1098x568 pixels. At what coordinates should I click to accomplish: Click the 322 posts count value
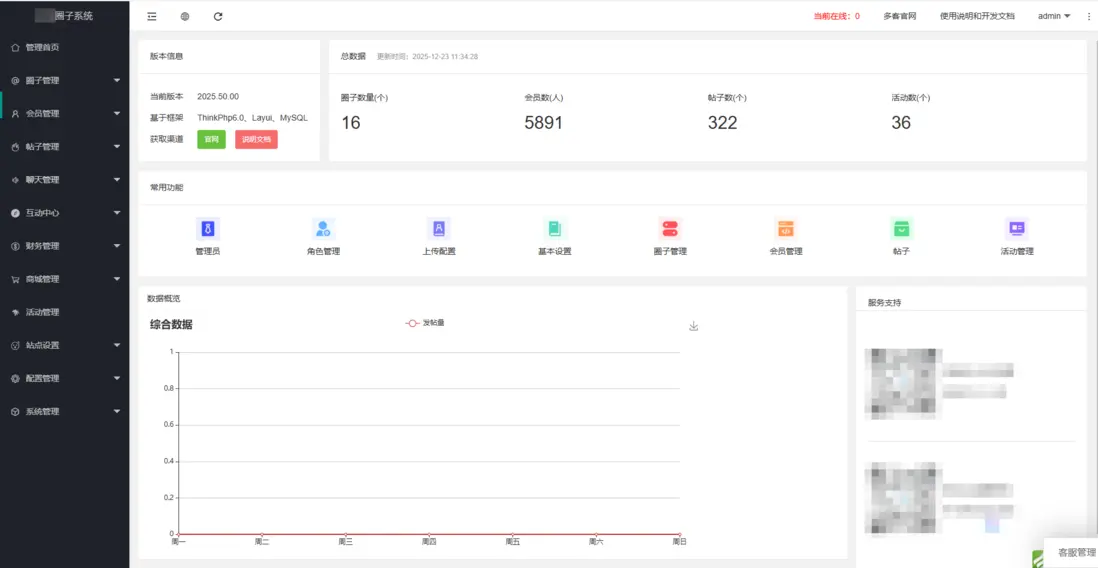click(x=723, y=123)
